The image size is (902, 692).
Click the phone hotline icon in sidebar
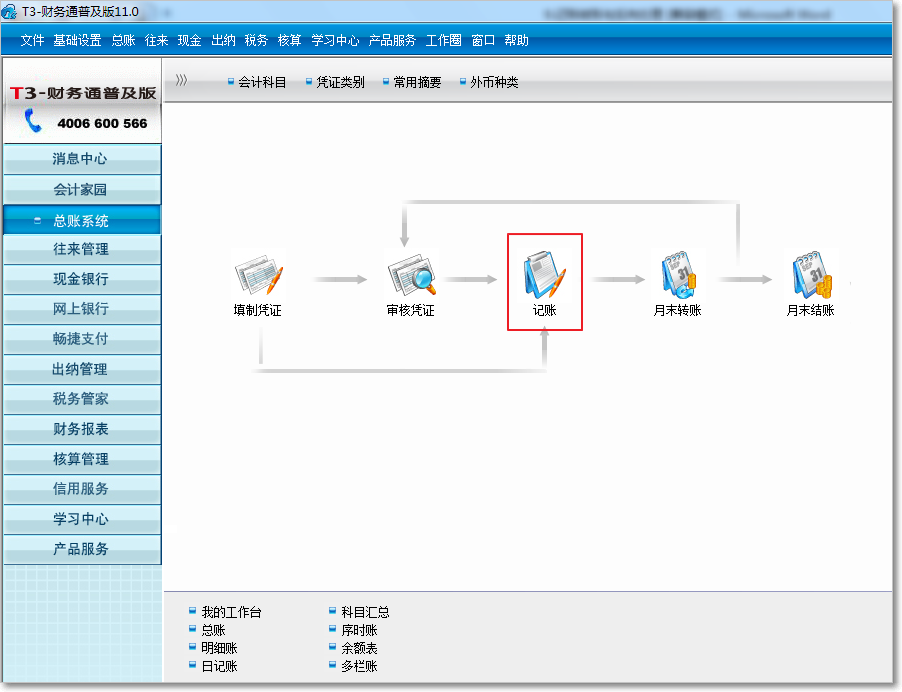[x=35, y=122]
